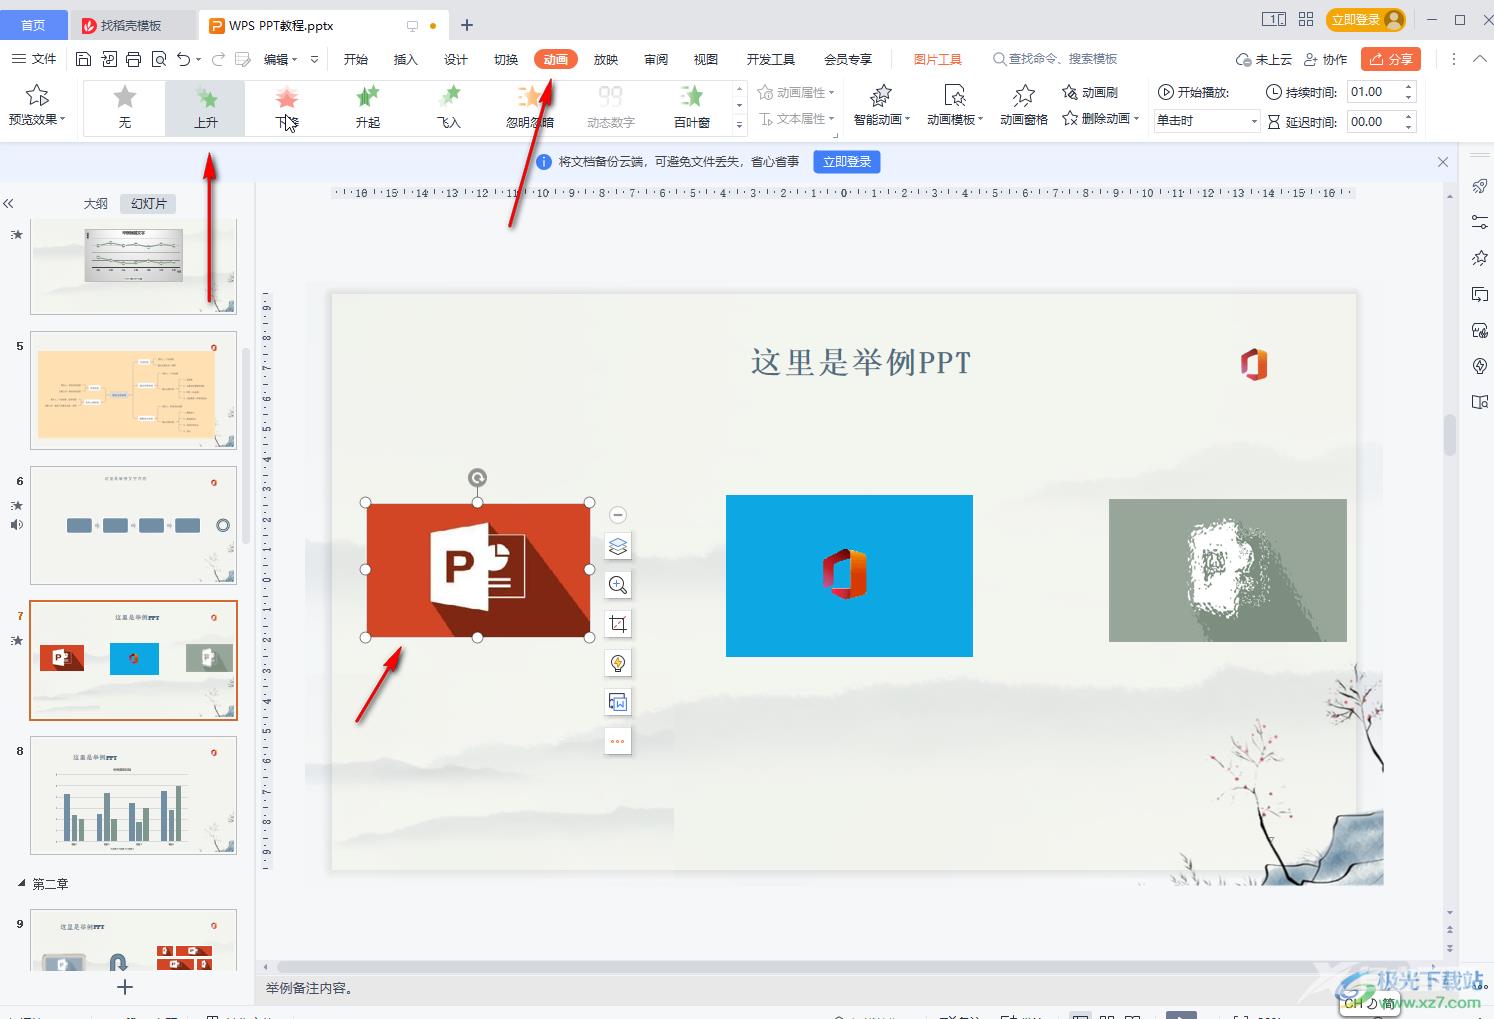Open the 预览效果 dropdown arrow
Screen dimensions: 1494x1019
[62, 119]
